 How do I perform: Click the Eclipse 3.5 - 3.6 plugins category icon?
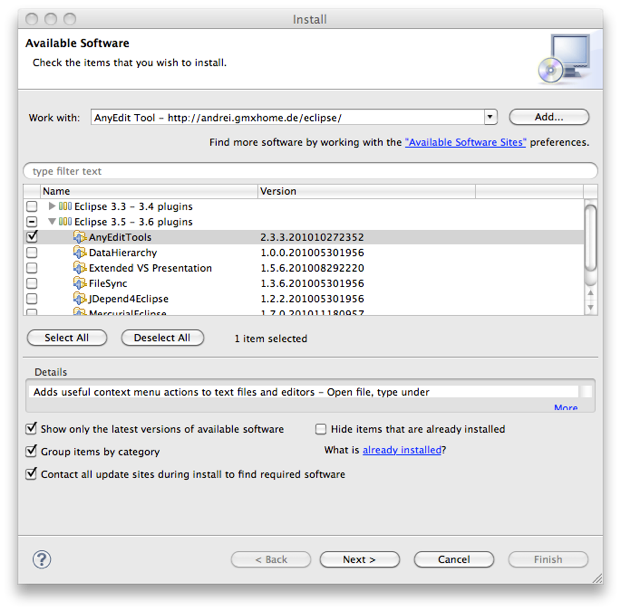click(x=65, y=222)
